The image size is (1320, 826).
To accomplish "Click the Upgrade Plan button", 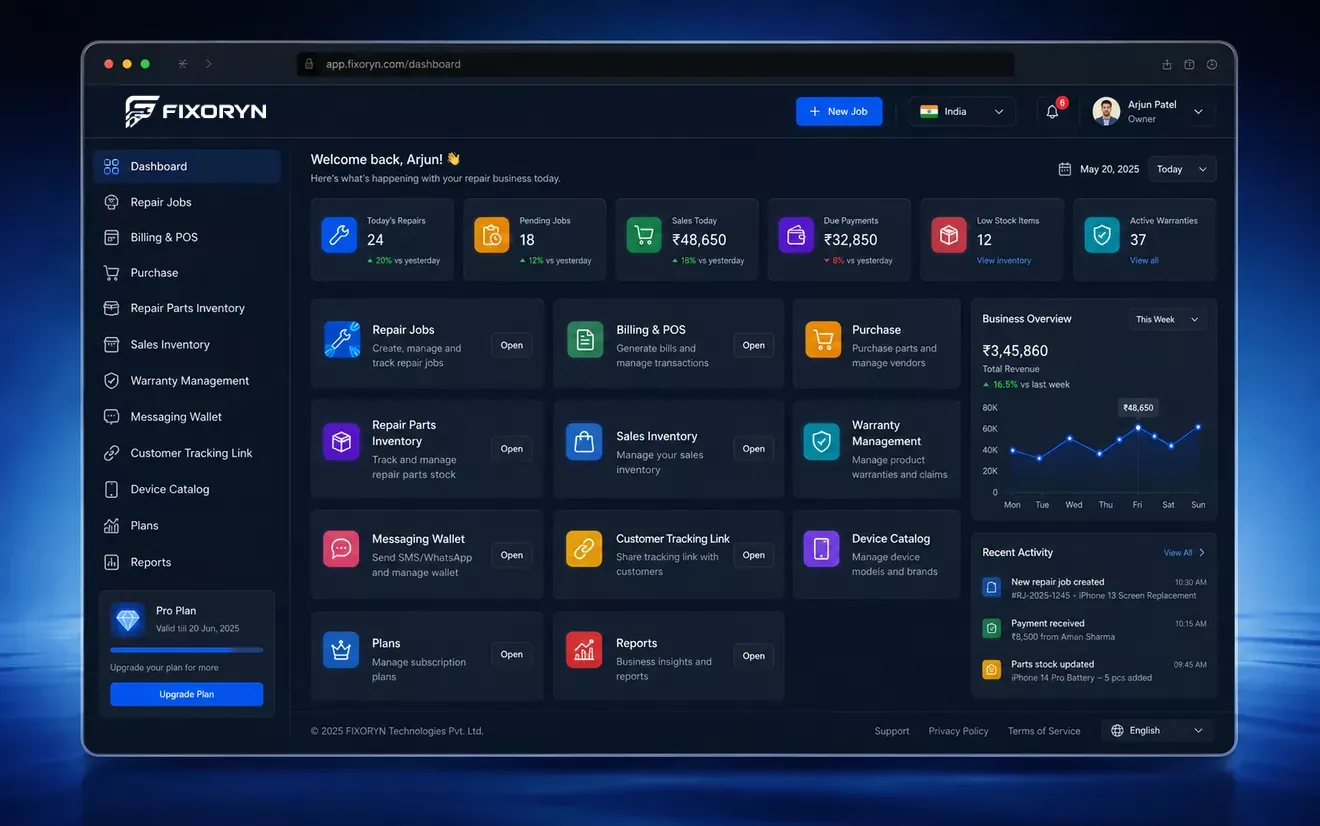I will click(187, 694).
